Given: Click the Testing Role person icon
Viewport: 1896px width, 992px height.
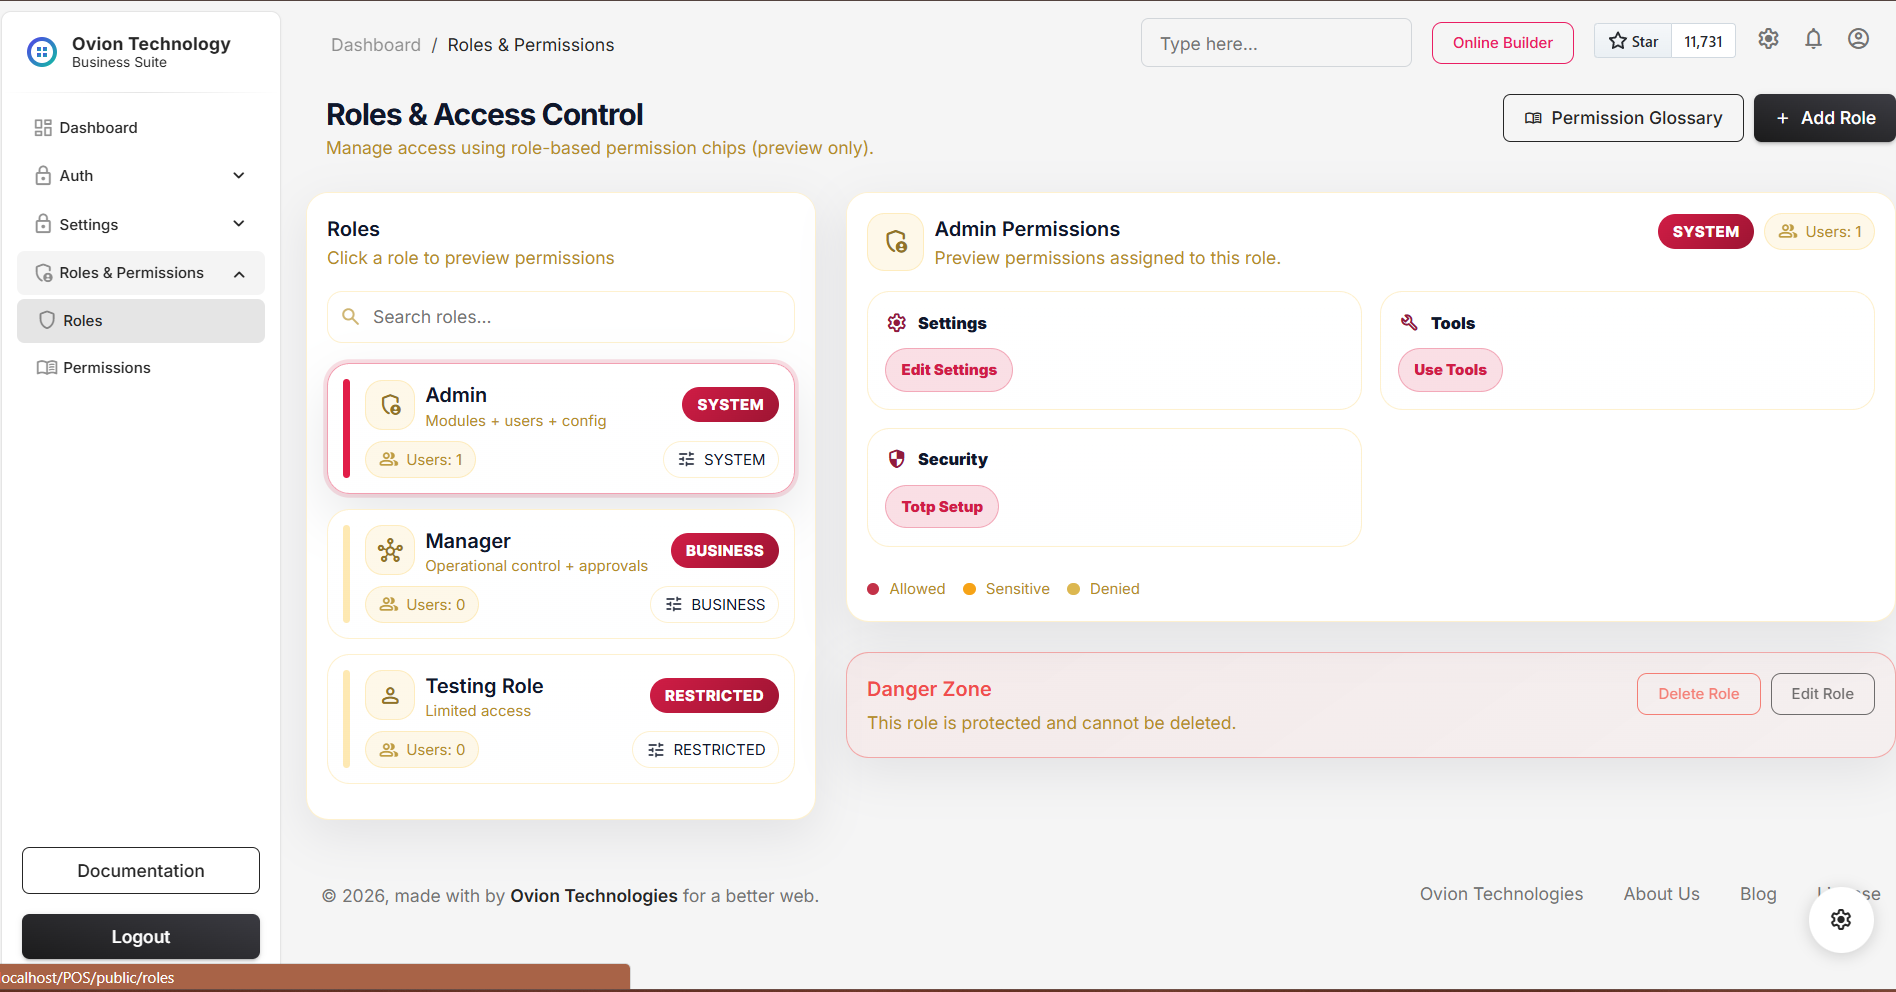Looking at the screenshot, I should tap(390, 695).
